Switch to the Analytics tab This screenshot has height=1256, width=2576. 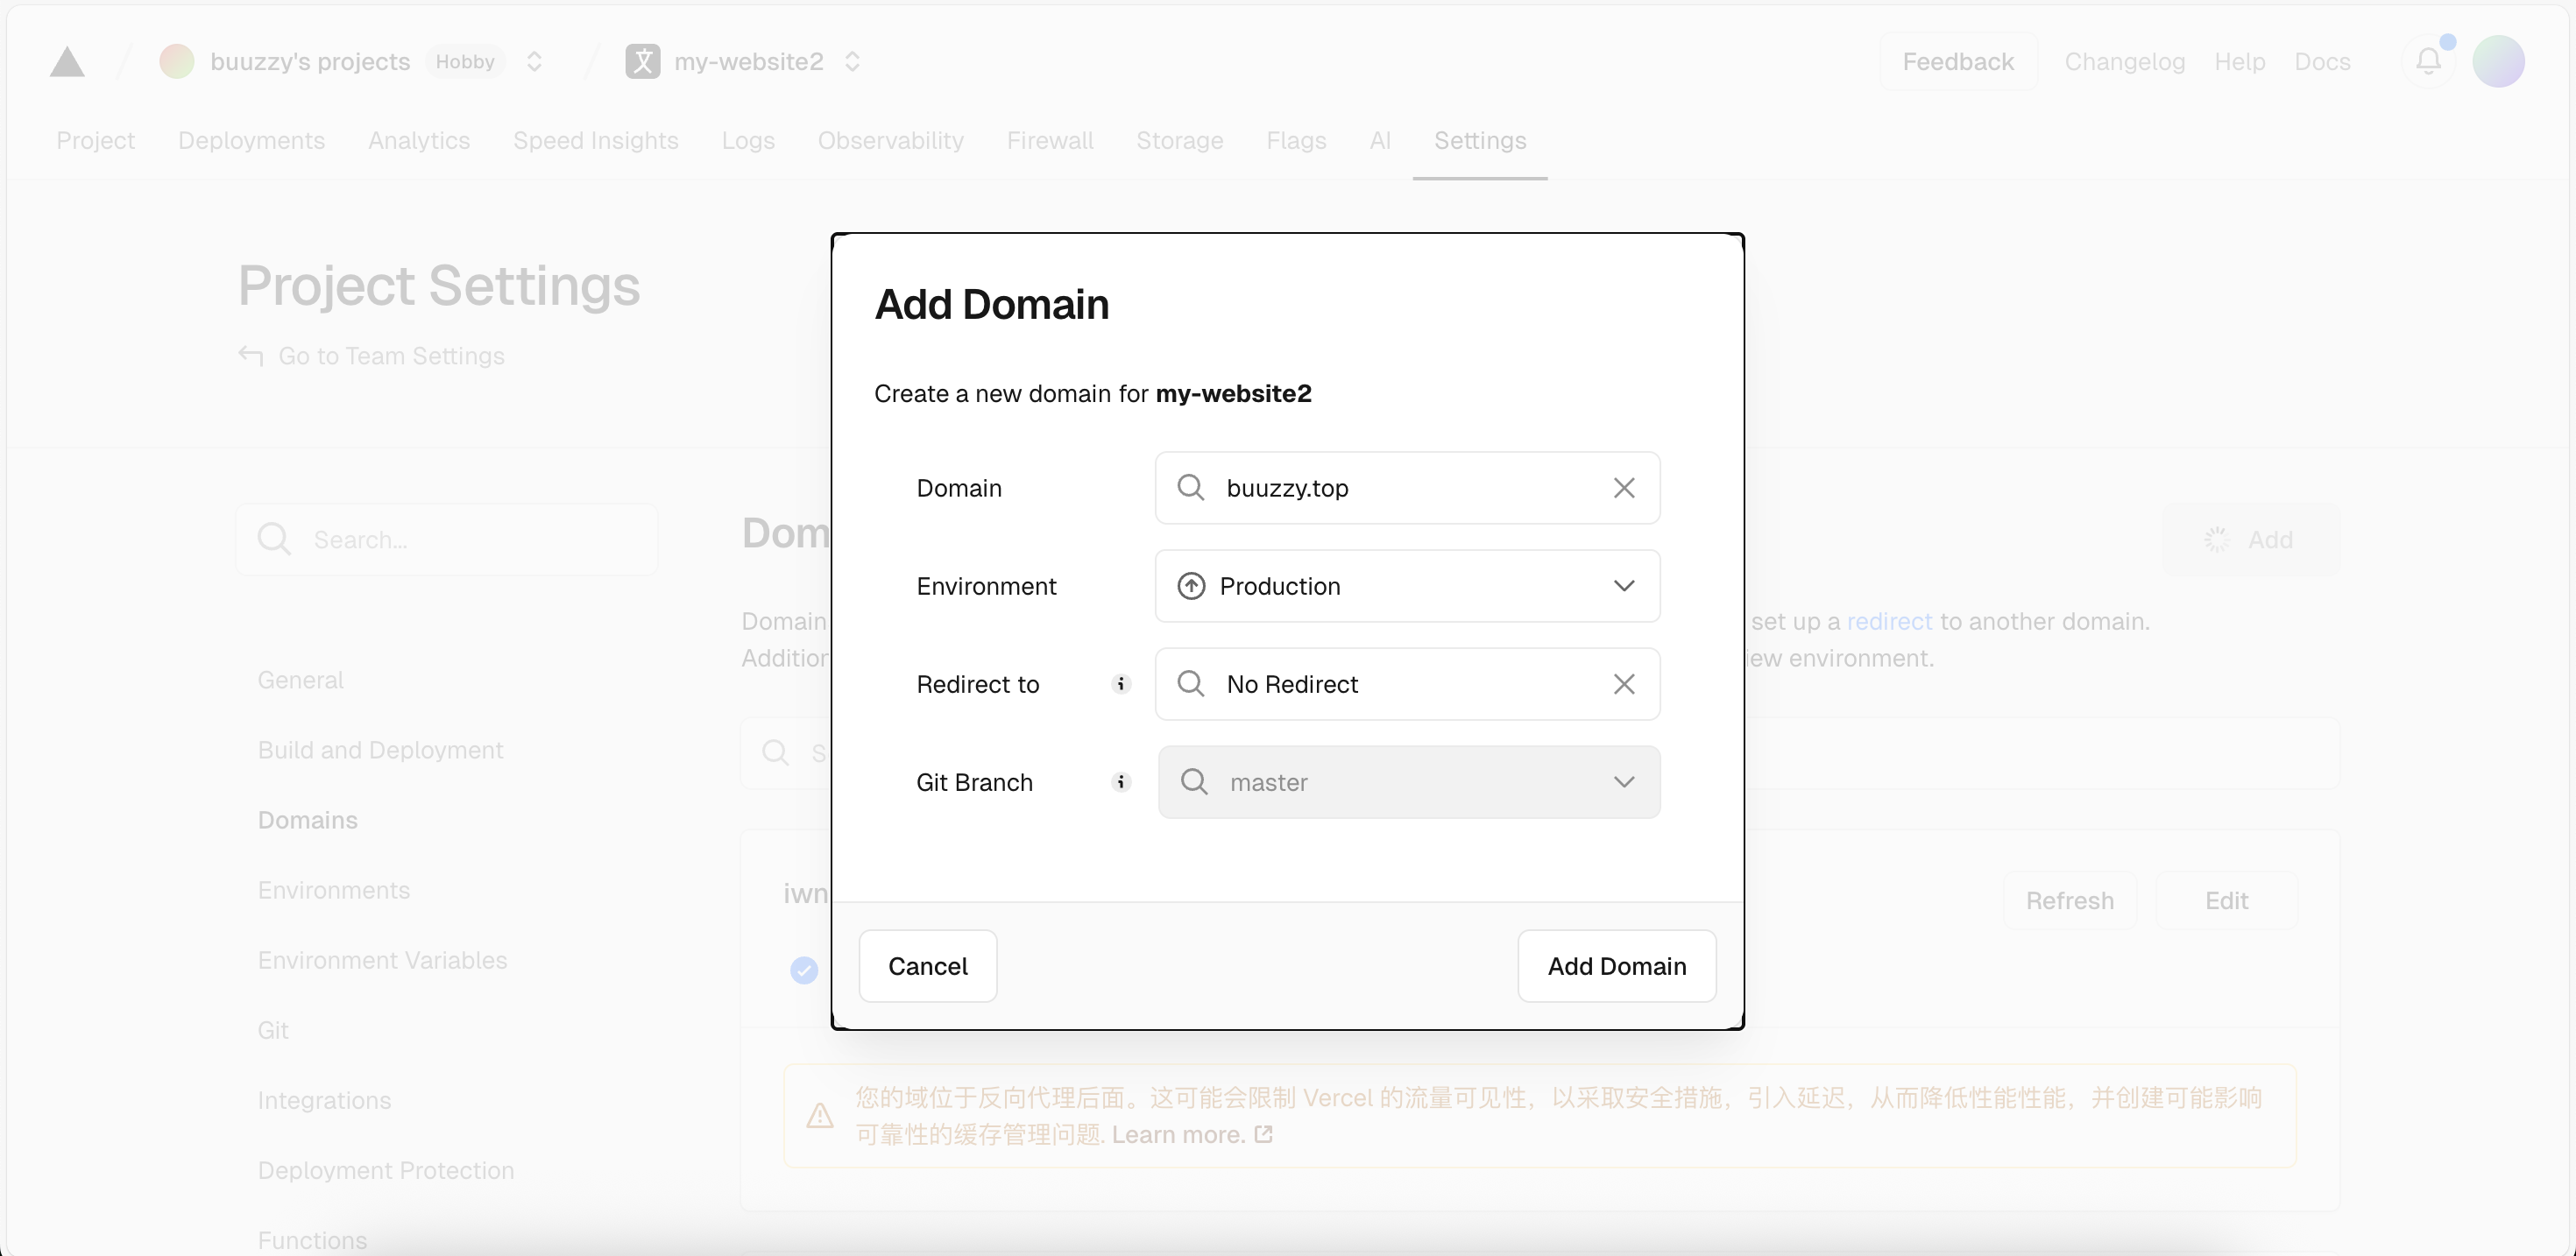[x=419, y=141]
